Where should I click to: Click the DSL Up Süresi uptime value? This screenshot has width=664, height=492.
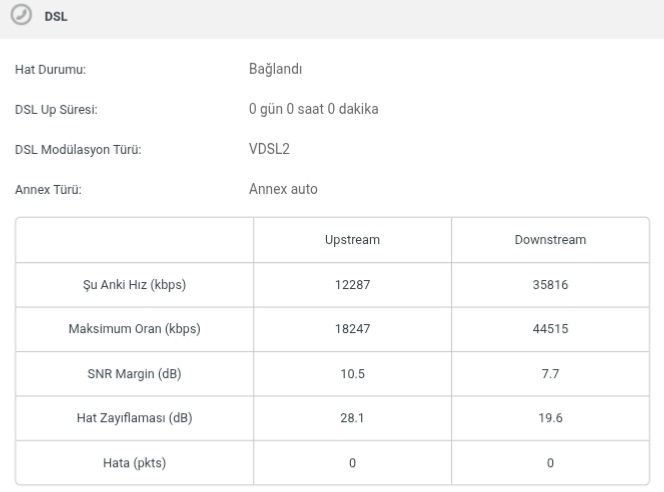[313, 109]
